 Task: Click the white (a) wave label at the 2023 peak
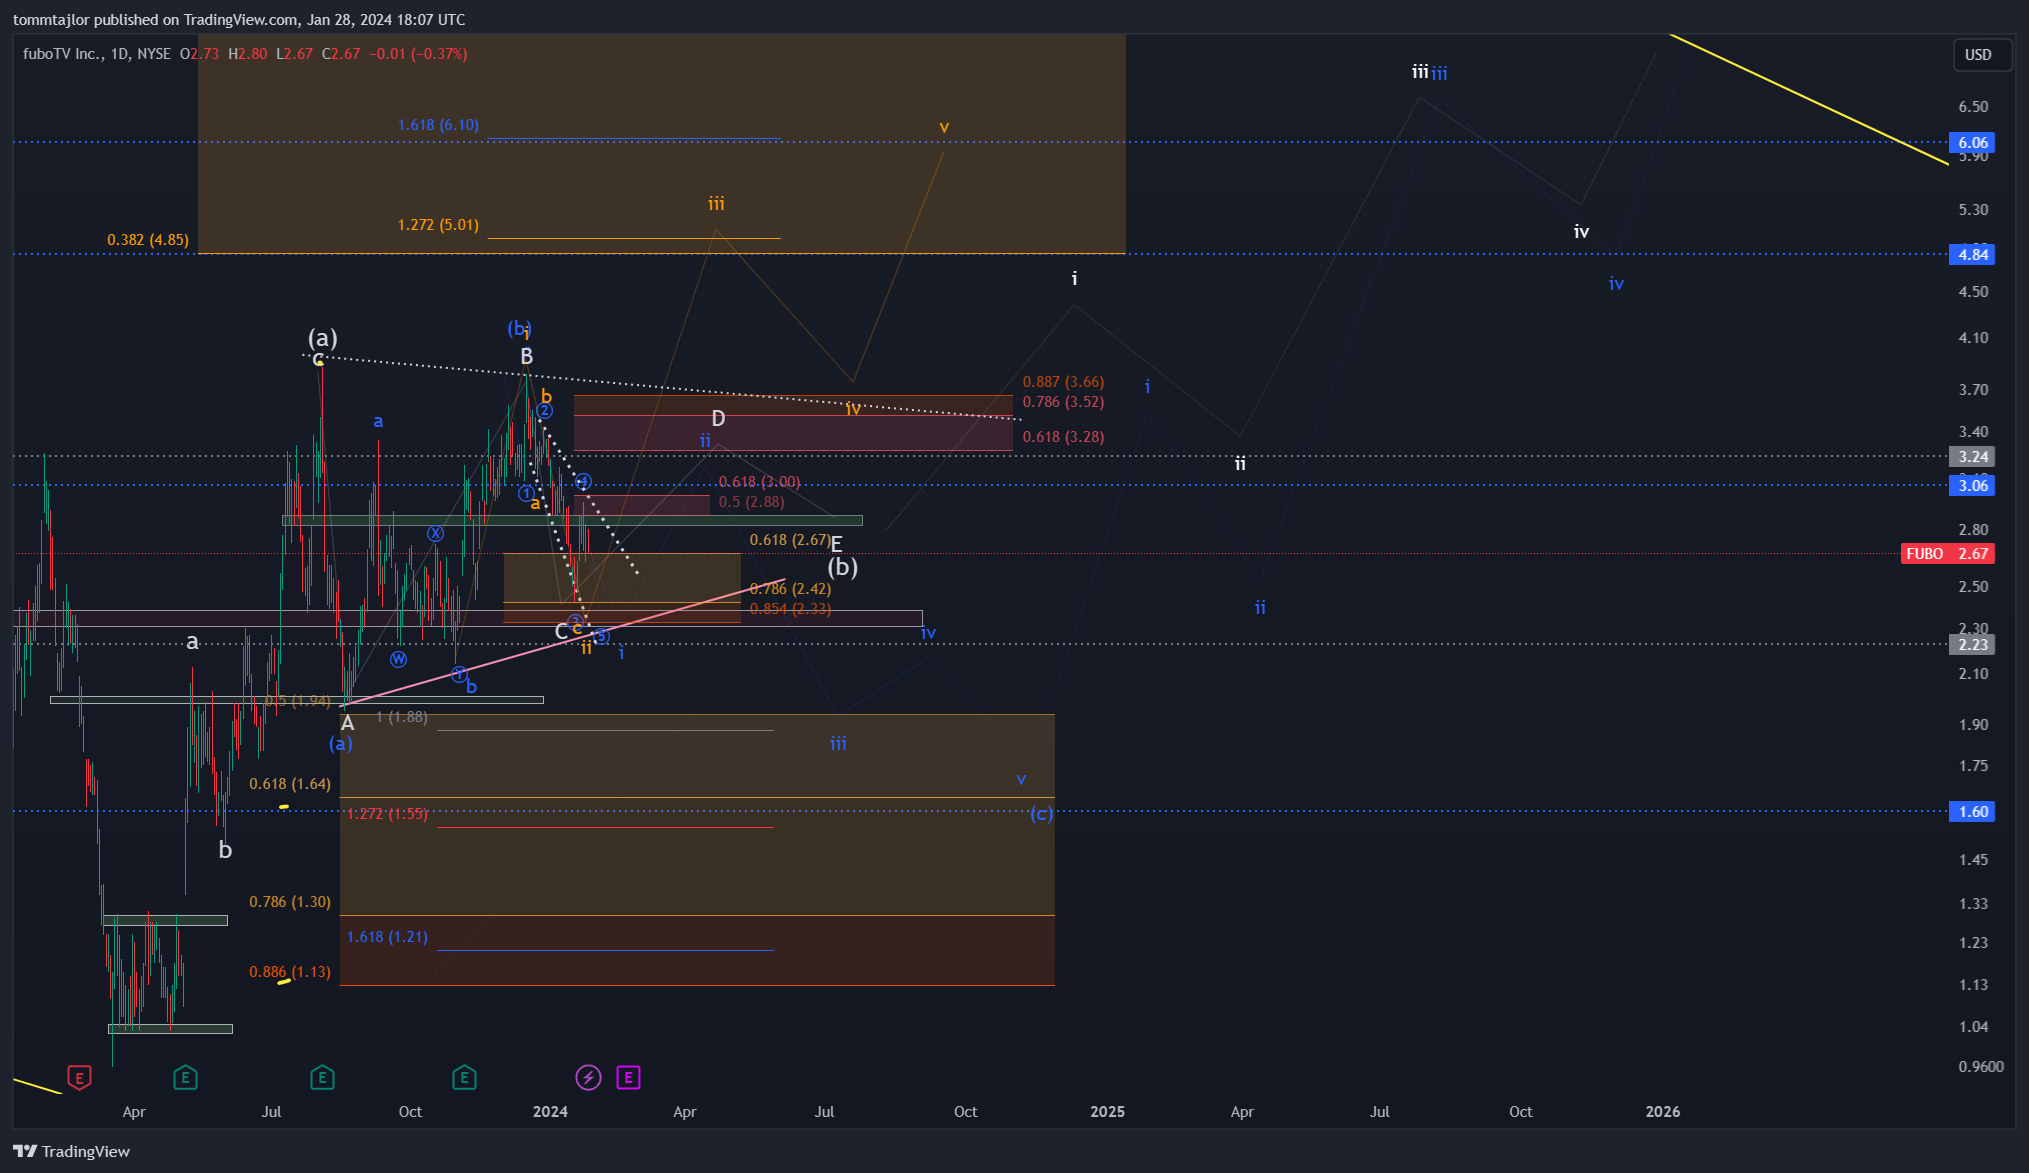(322, 338)
